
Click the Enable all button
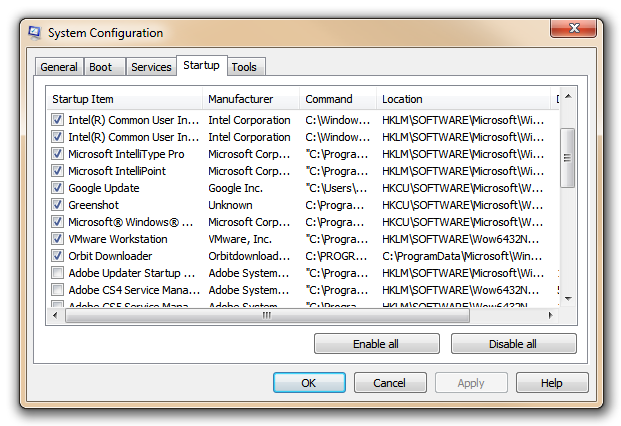coord(377,344)
